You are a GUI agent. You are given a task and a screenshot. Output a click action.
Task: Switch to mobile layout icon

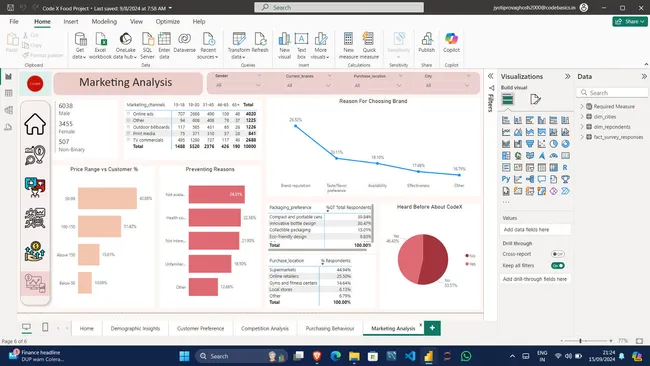click(45, 327)
